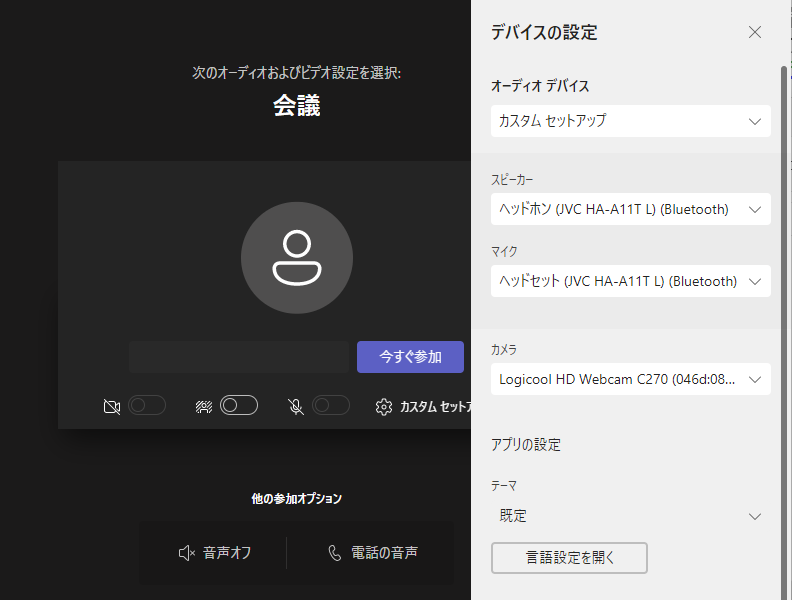Toggle the microphone switch on

[x=331, y=406]
